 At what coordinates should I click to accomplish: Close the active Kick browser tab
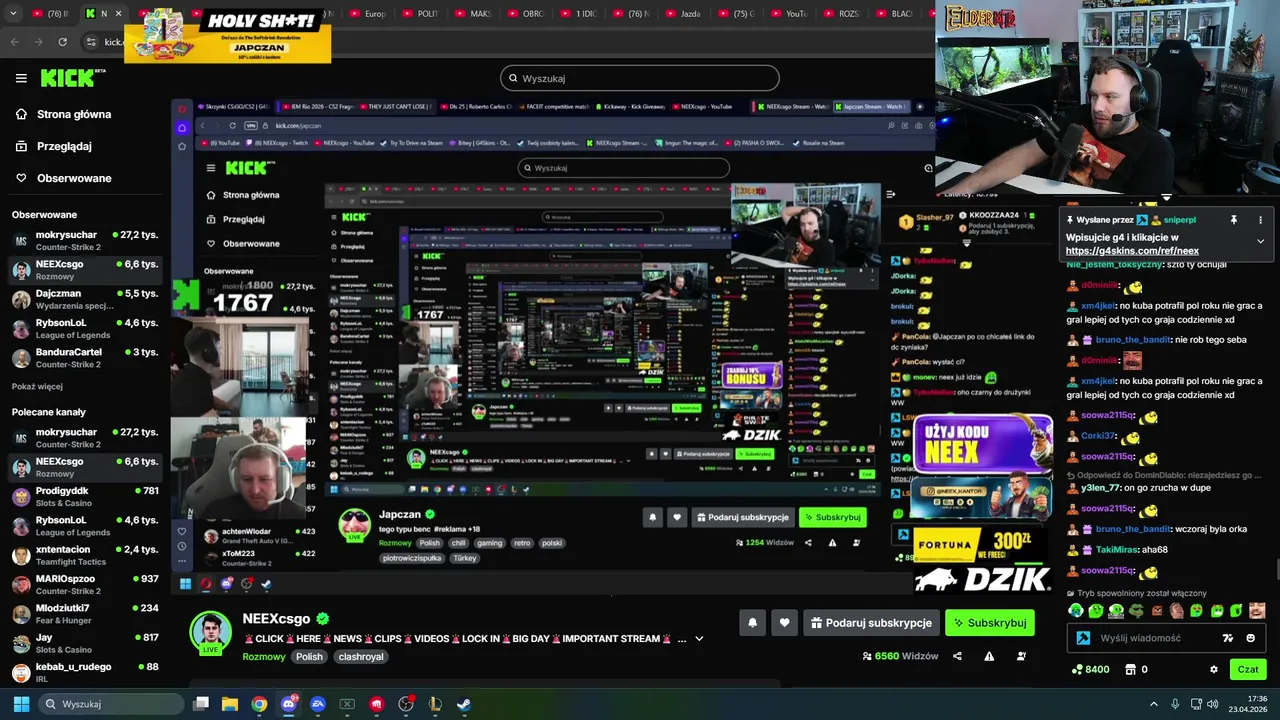point(118,14)
